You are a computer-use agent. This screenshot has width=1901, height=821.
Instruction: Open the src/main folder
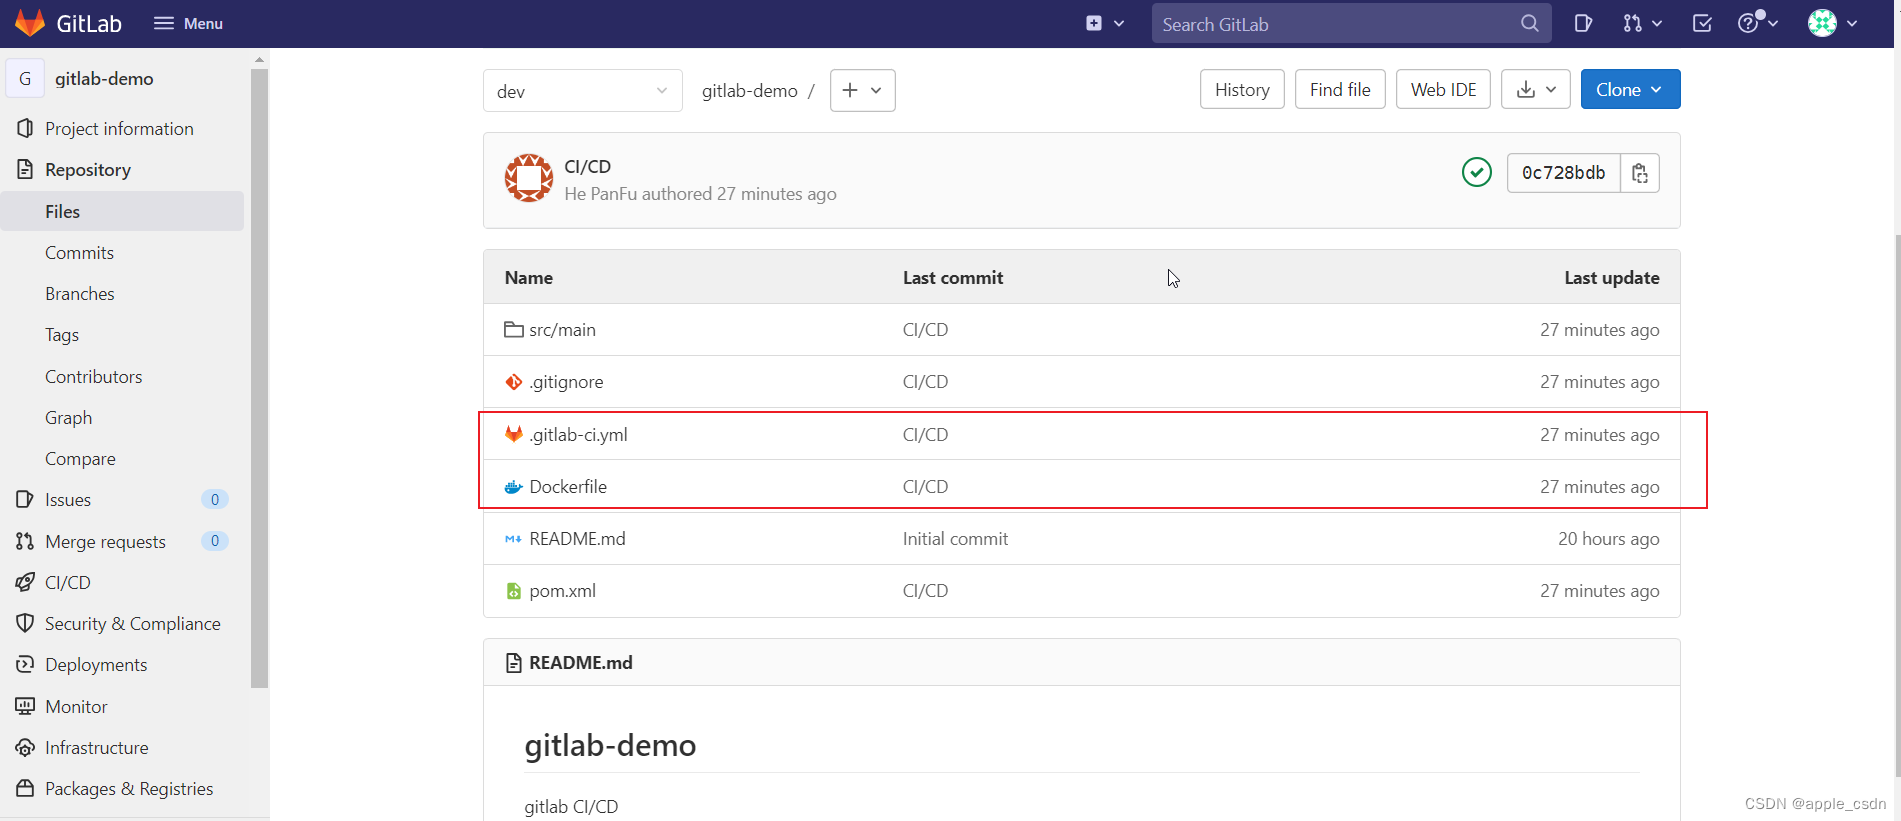pos(562,330)
